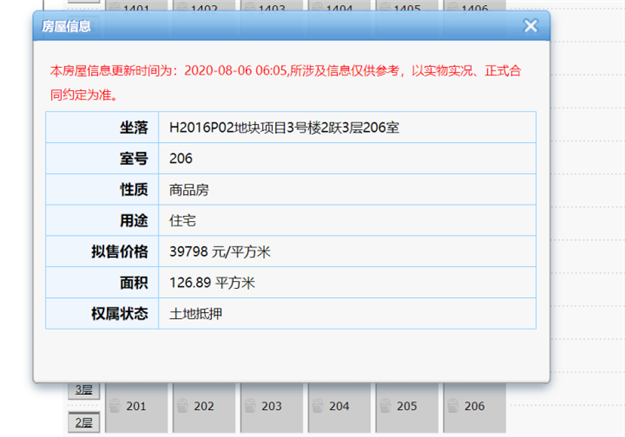The height and width of the screenshot is (437, 625).
Task: Click the icon beside room 205
Action: click(x=385, y=406)
